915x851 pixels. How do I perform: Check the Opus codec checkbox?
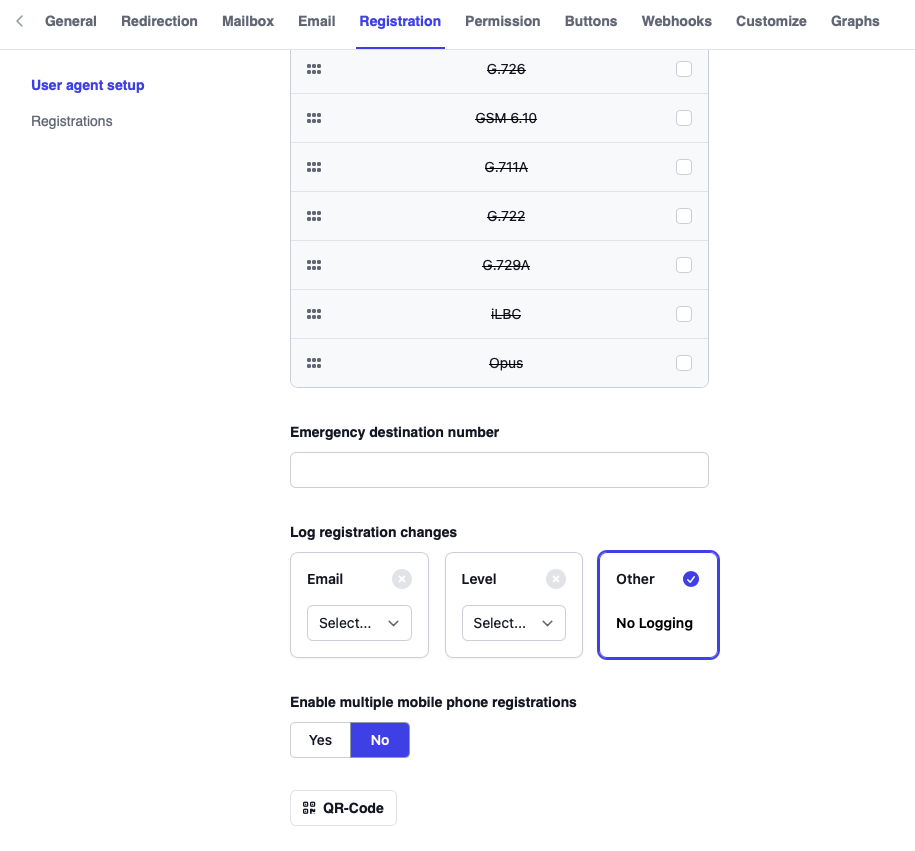pos(684,363)
